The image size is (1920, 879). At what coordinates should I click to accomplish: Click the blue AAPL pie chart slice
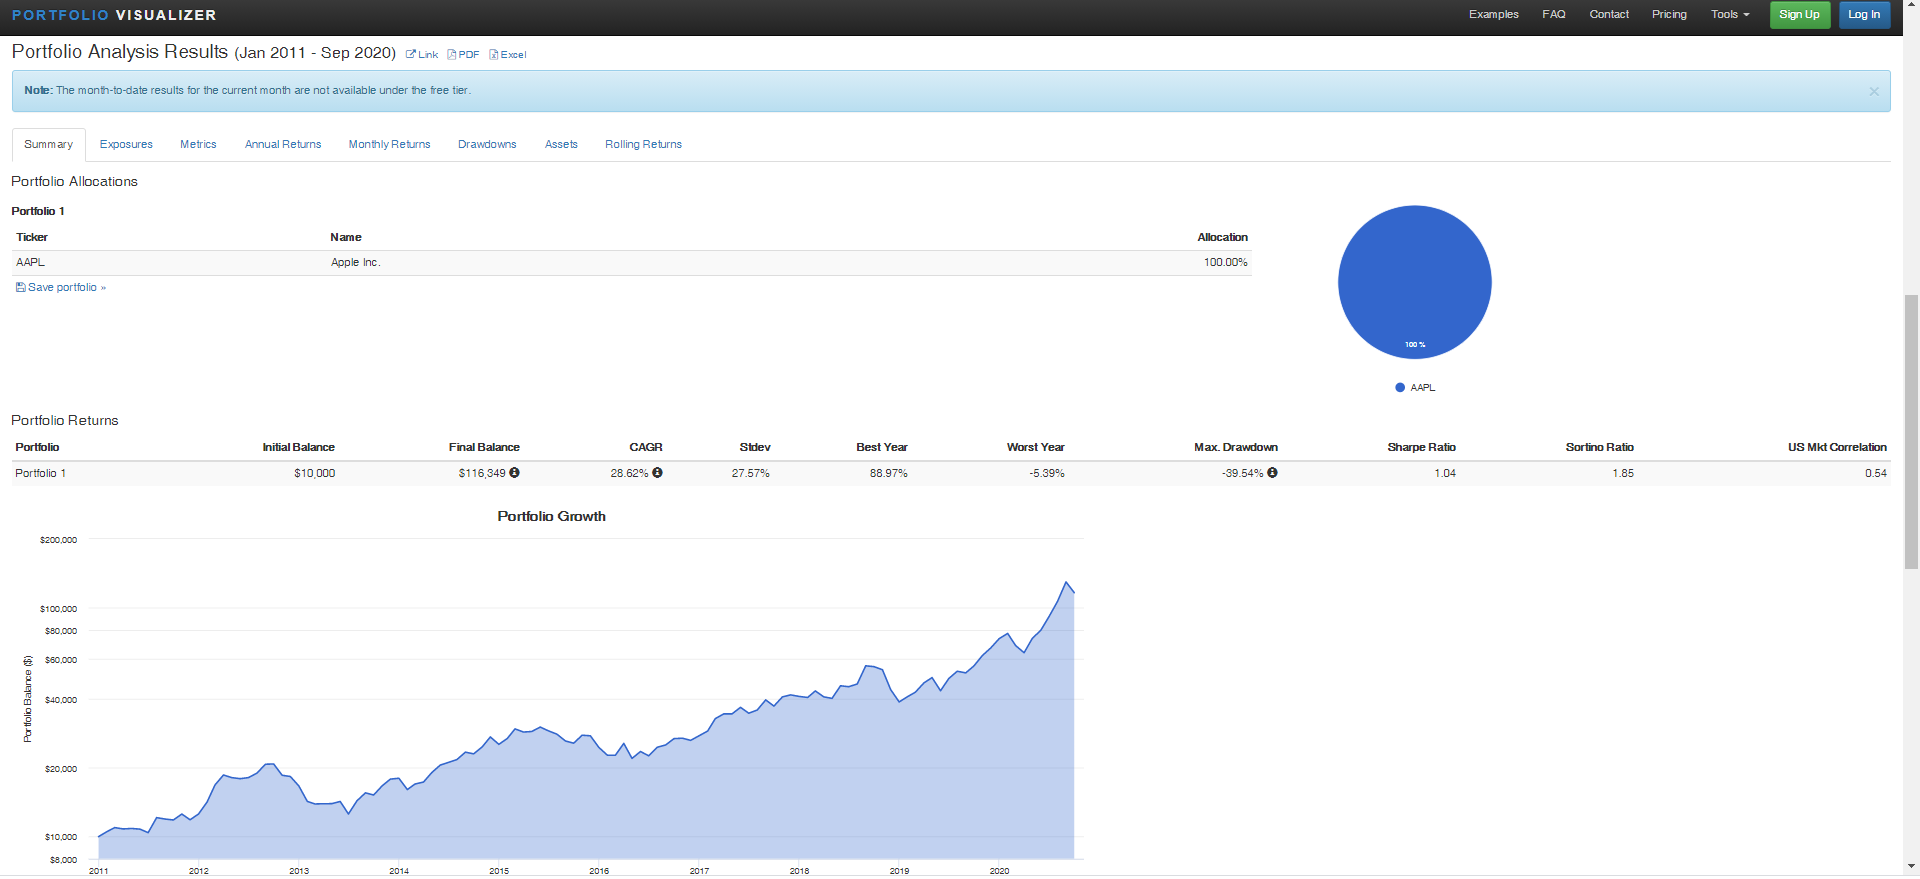click(x=1414, y=280)
